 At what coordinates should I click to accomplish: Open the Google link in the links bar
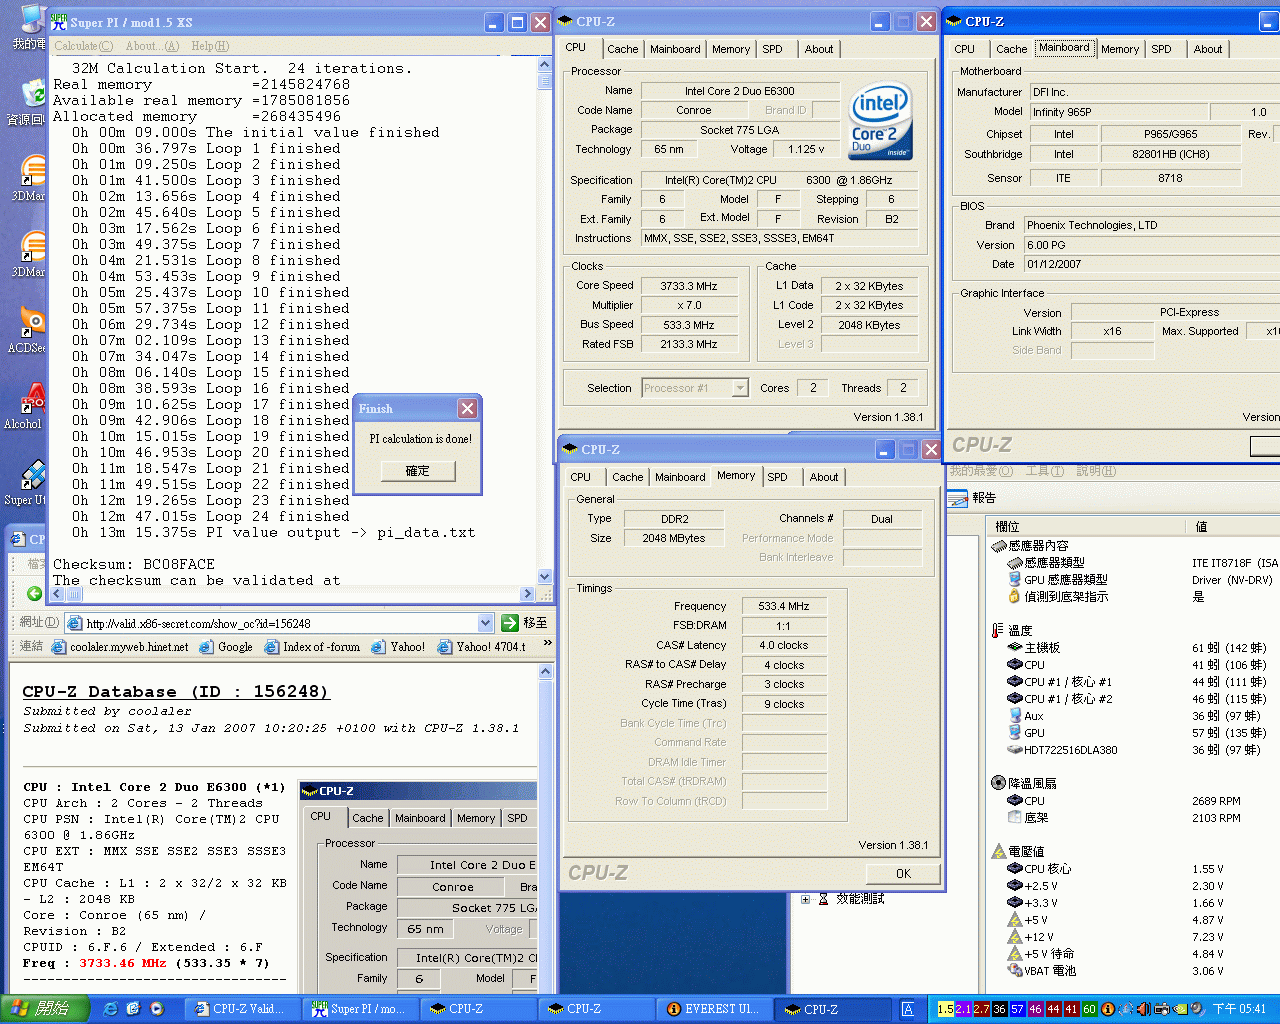pyautogui.click(x=226, y=647)
